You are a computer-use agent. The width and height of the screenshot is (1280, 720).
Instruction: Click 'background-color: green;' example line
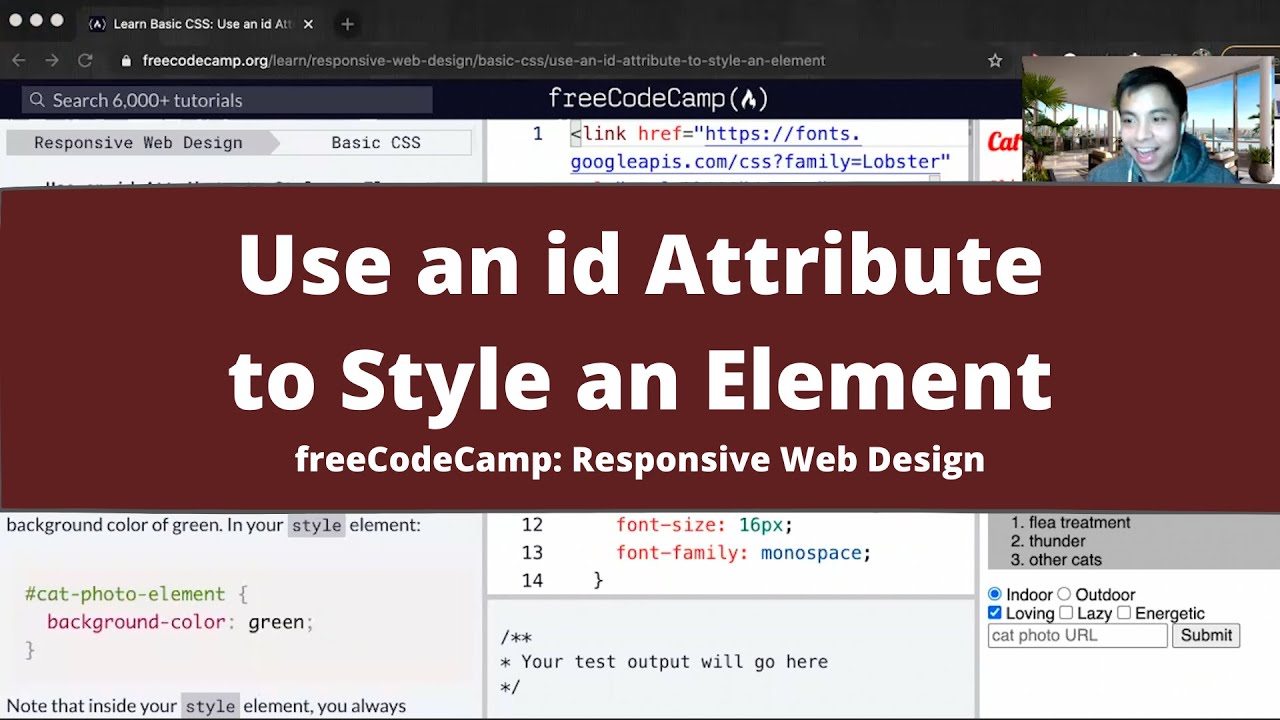pos(180,622)
